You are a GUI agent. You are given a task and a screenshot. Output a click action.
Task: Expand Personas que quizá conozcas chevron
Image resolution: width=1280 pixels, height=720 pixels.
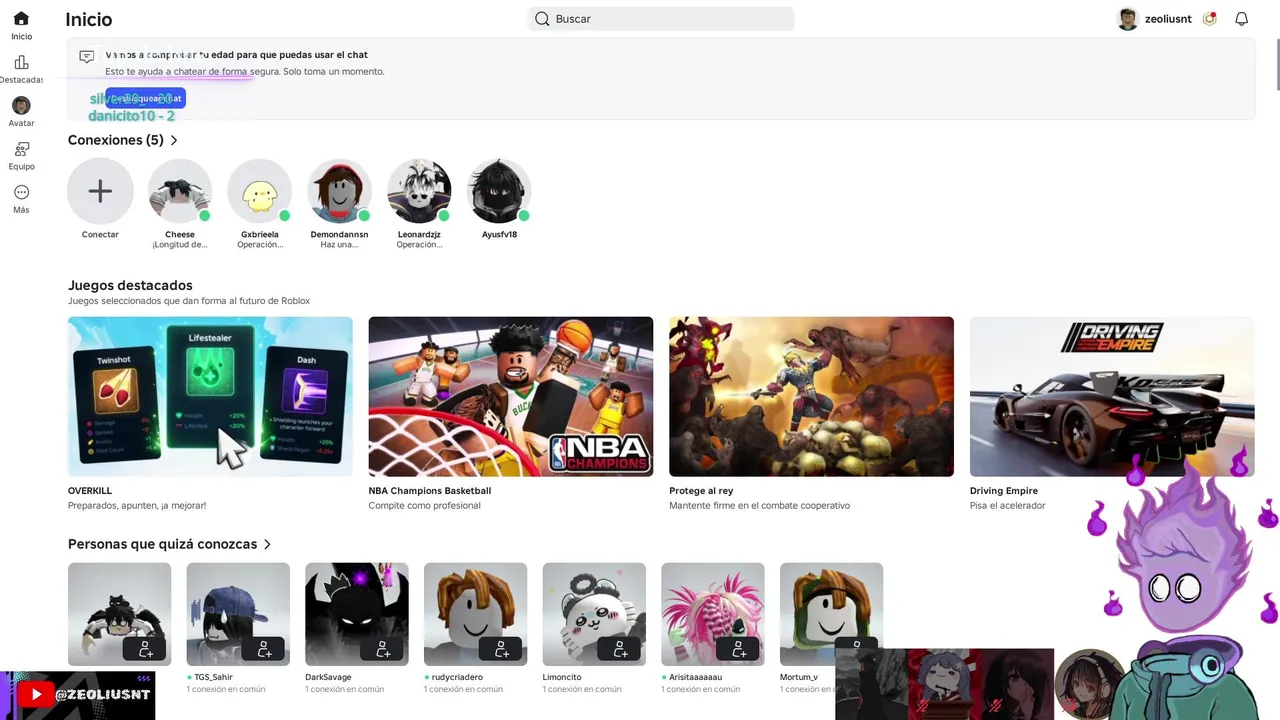pyautogui.click(x=267, y=545)
